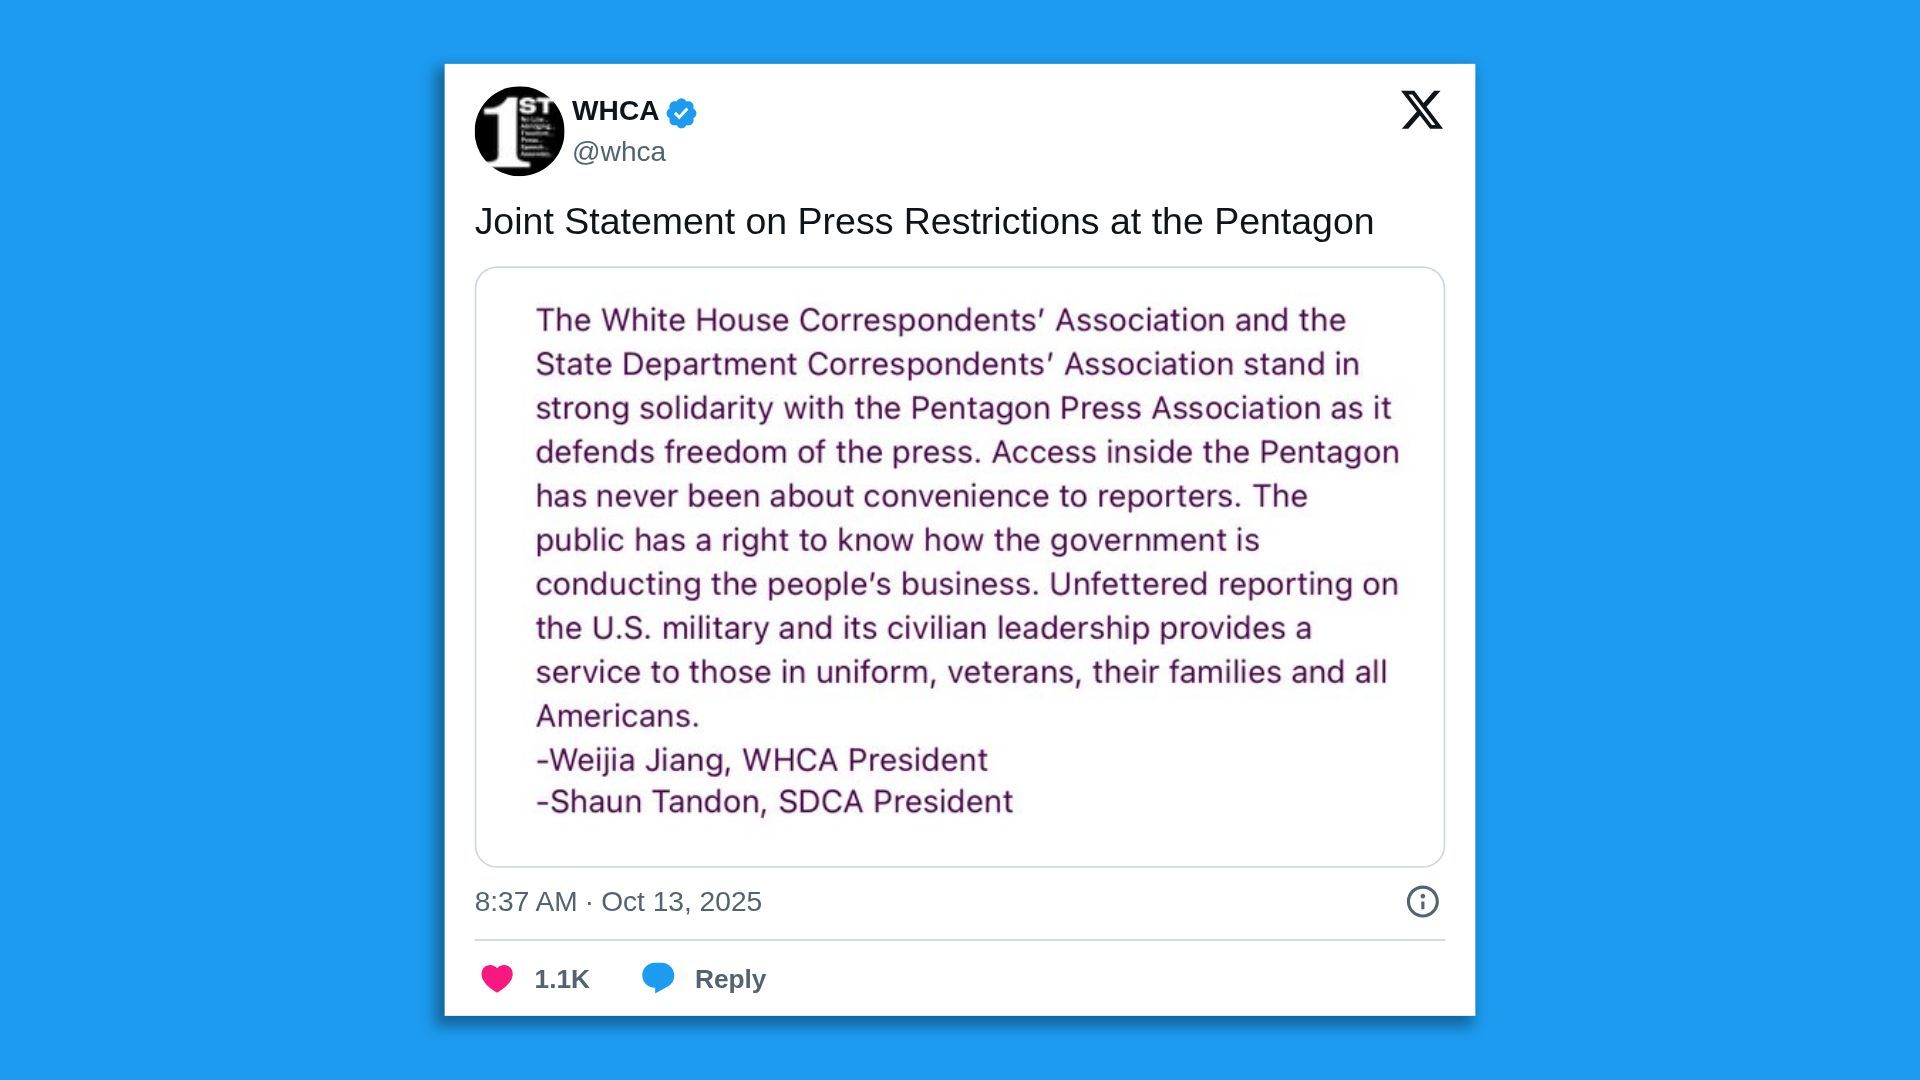This screenshot has height=1080, width=1920.
Task: Click the Shaun Tandon signature line
Action: 775,802
